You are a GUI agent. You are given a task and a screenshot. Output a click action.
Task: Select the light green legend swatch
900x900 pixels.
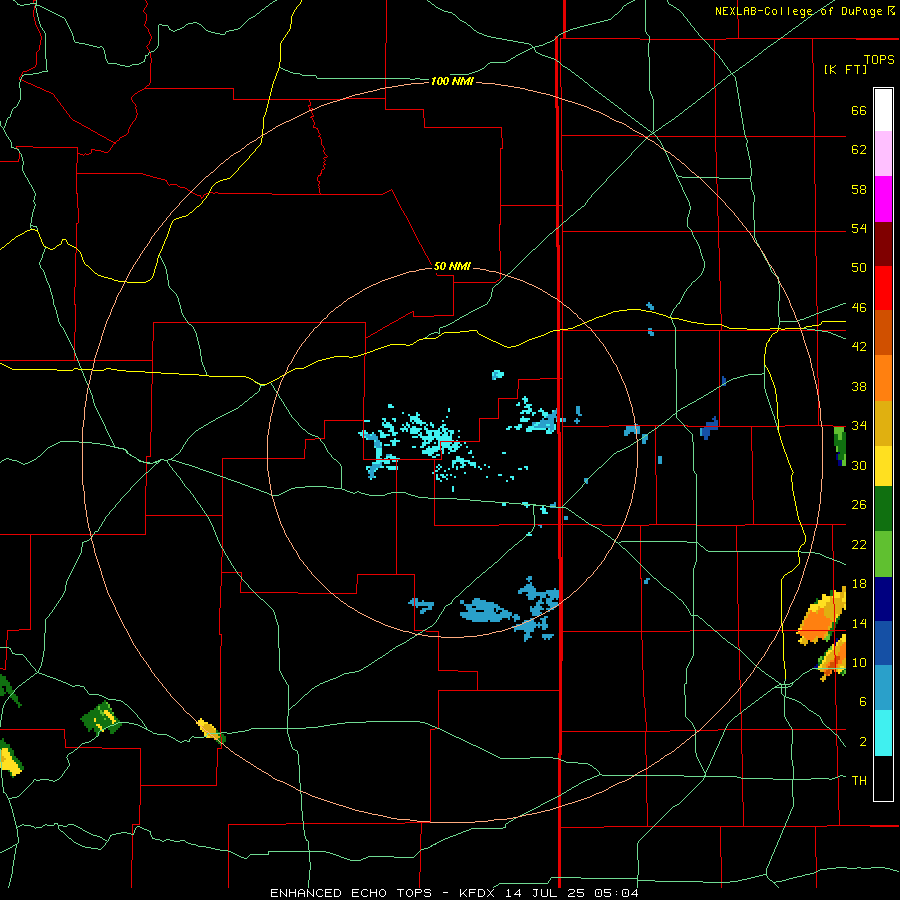click(x=883, y=554)
